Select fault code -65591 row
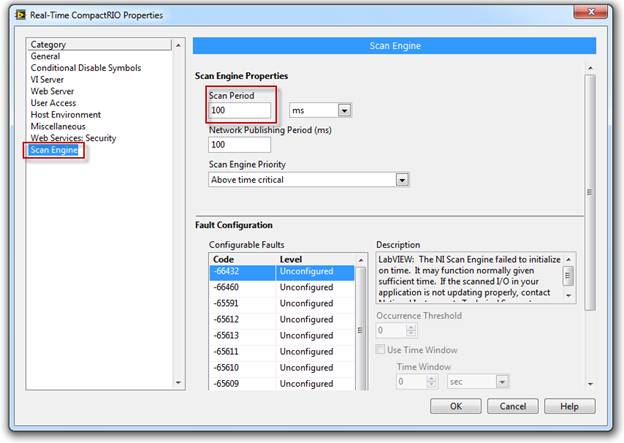 click(x=280, y=303)
